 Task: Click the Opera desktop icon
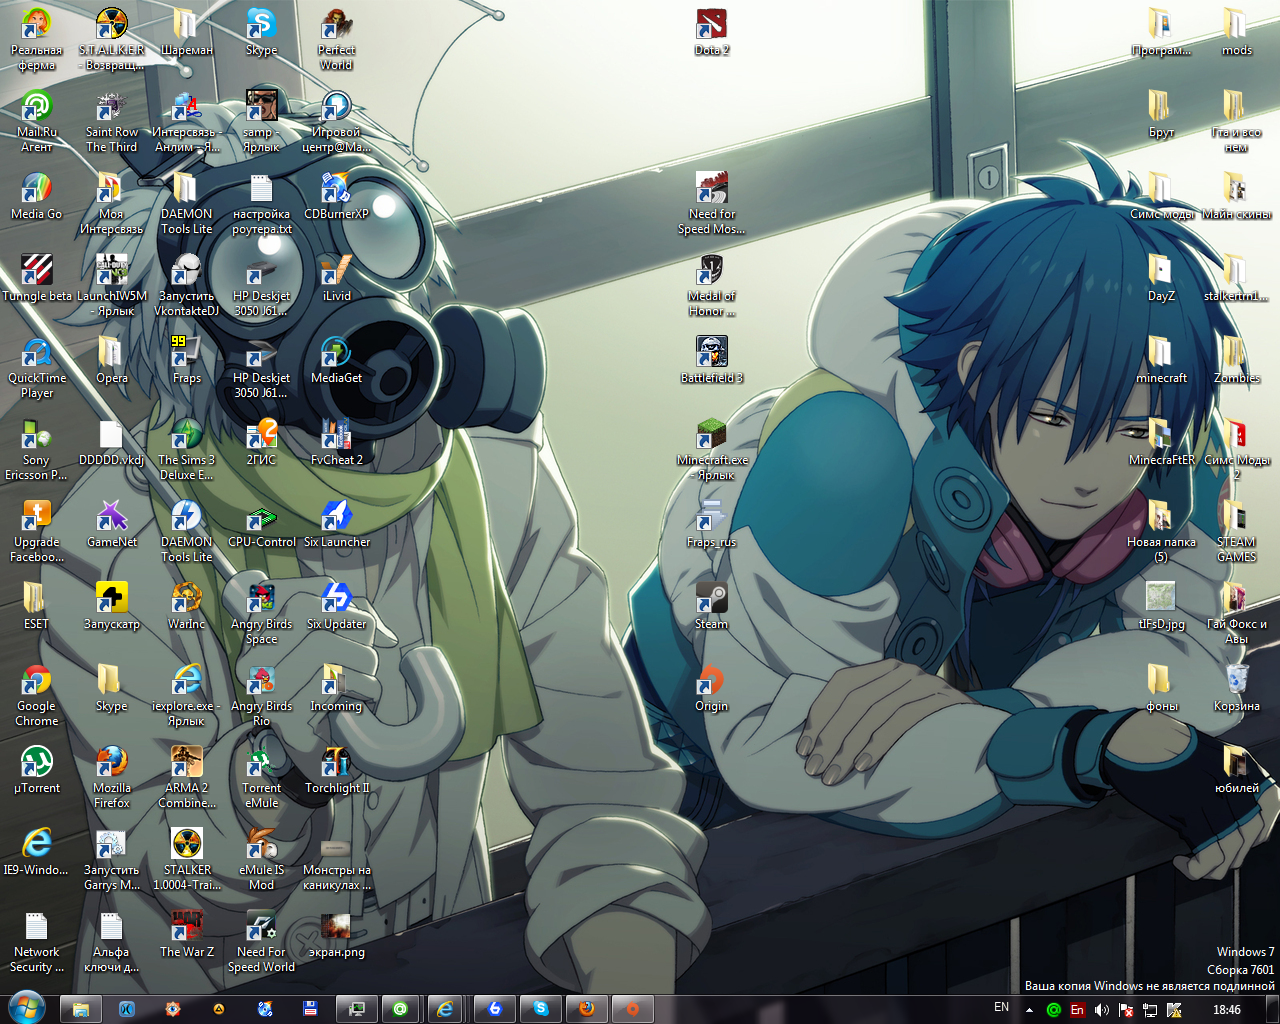coord(111,359)
